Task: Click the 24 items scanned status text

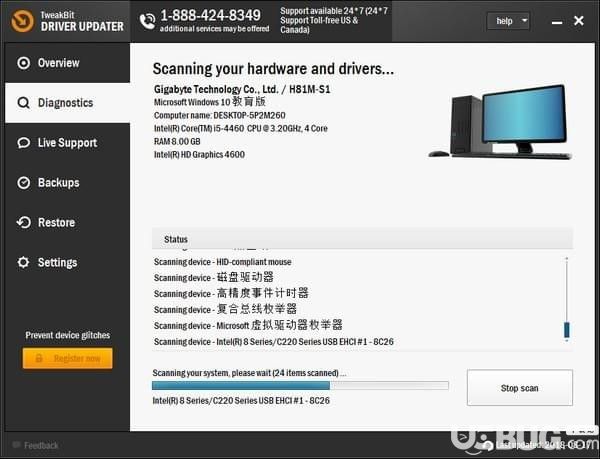Action: pos(249,373)
